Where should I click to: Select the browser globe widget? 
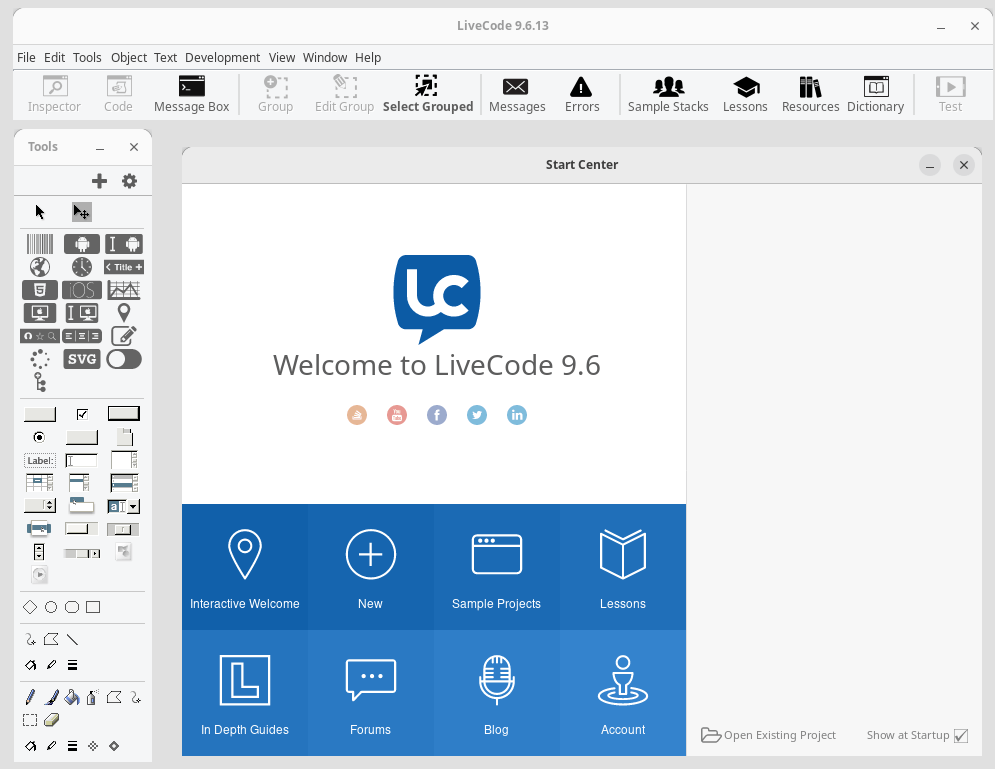coord(40,267)
